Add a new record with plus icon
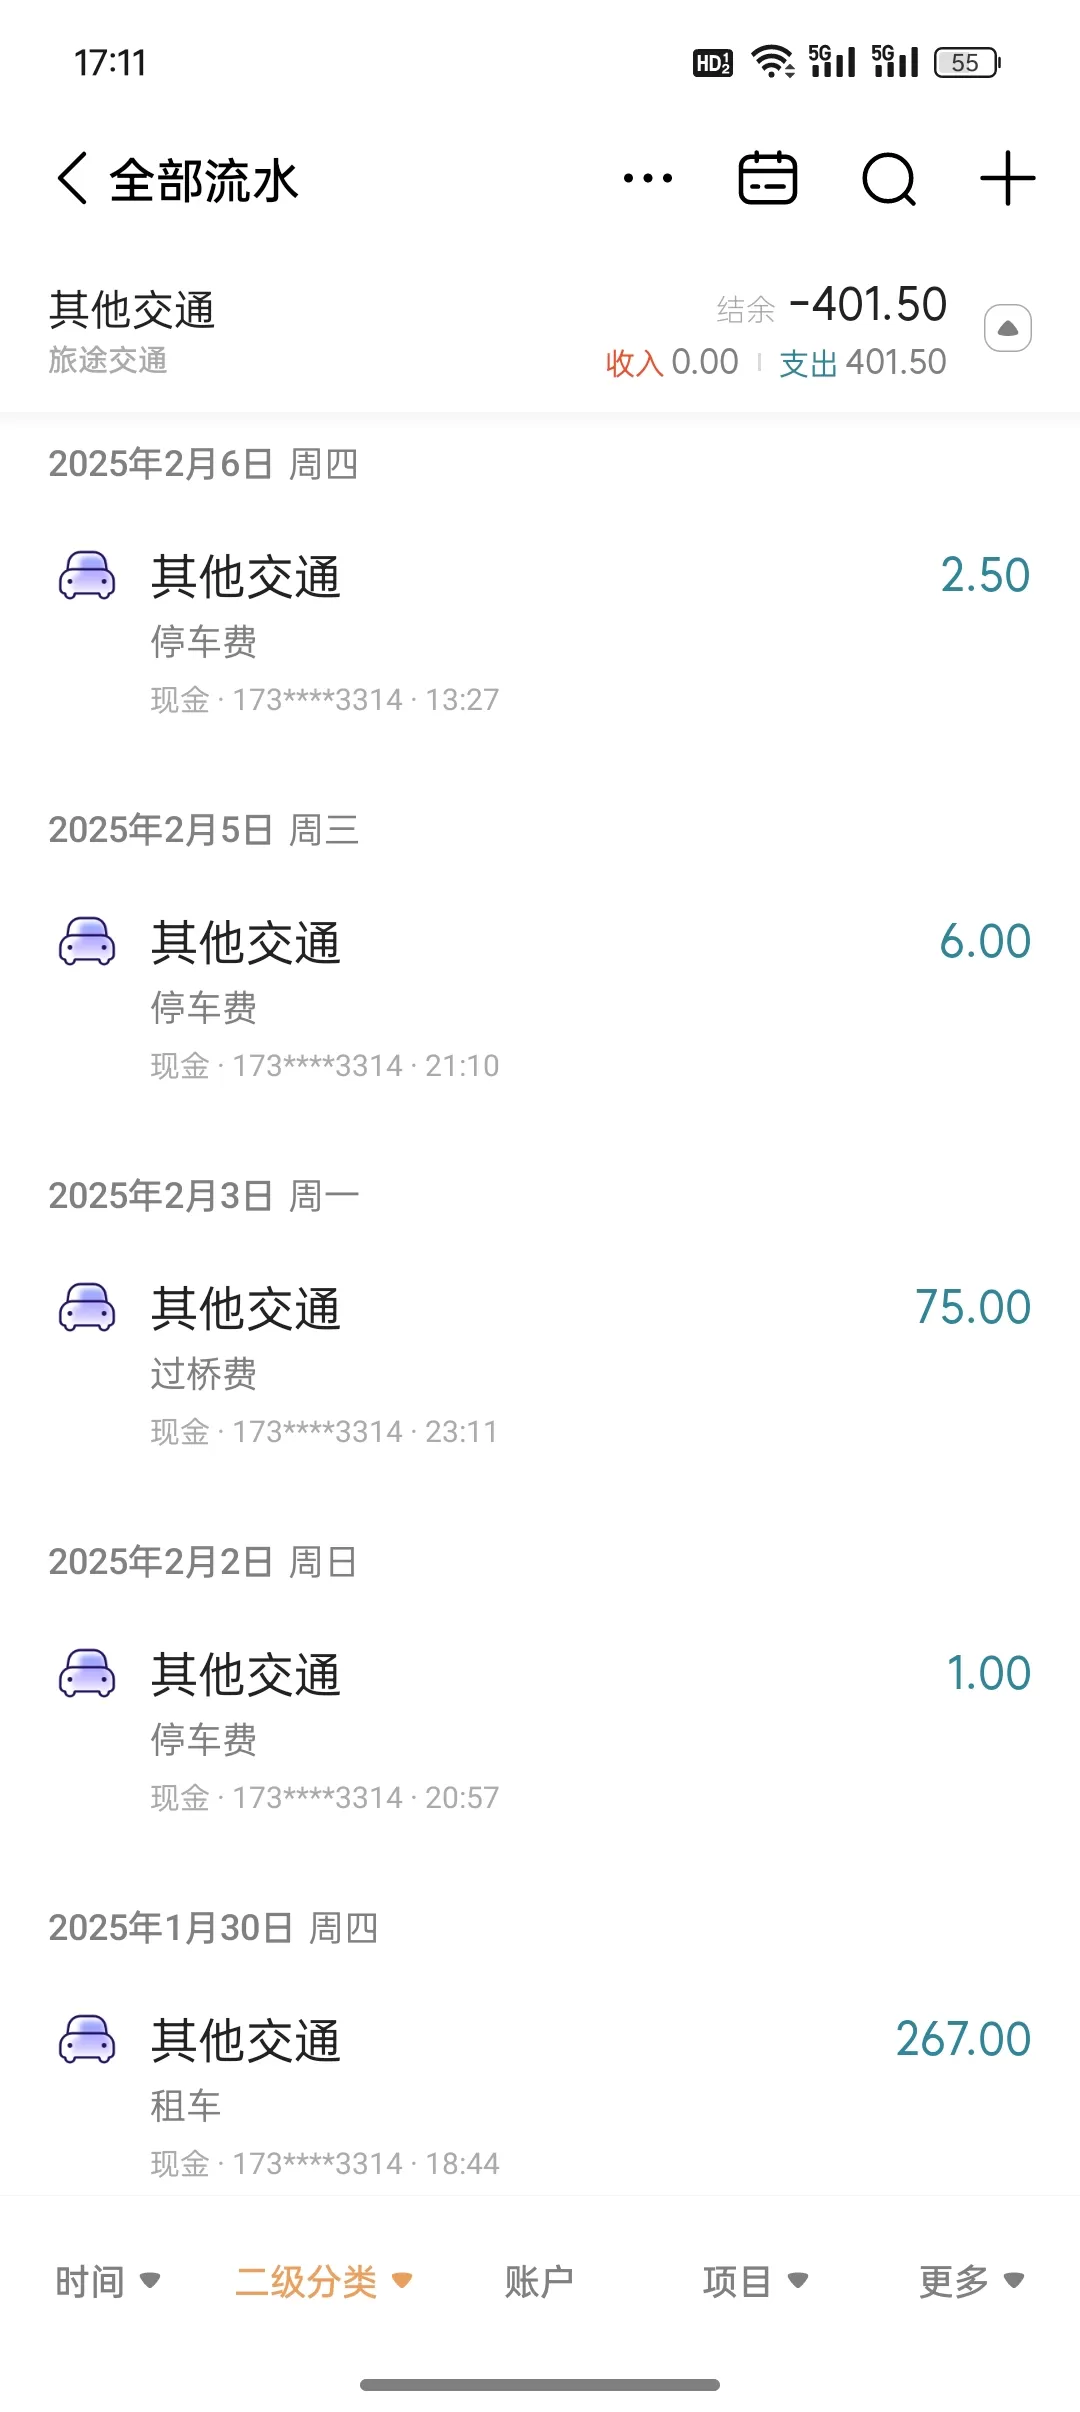Image resolution: width=1080 pixels, height=2412 pixels. coord(1007,180)
